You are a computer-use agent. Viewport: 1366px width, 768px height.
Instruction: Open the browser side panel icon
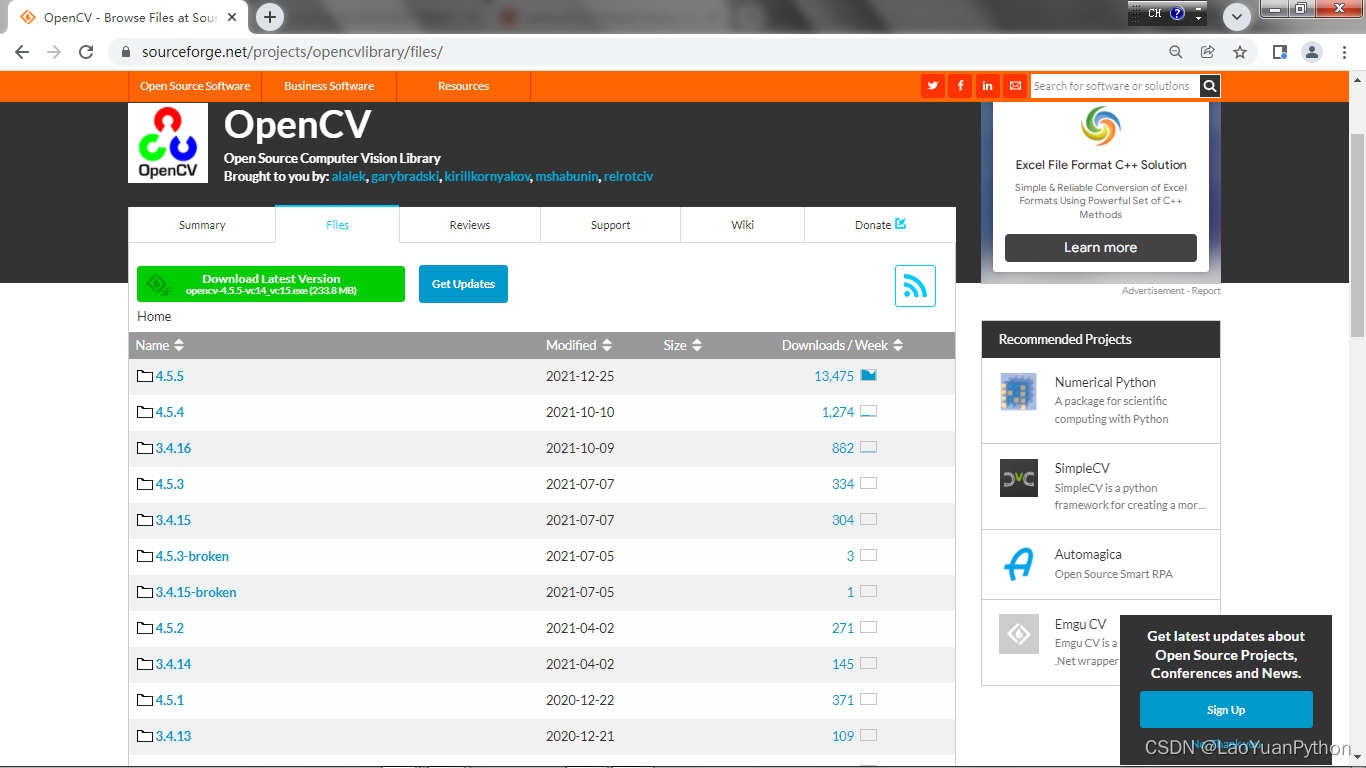tap(1280, 52)
